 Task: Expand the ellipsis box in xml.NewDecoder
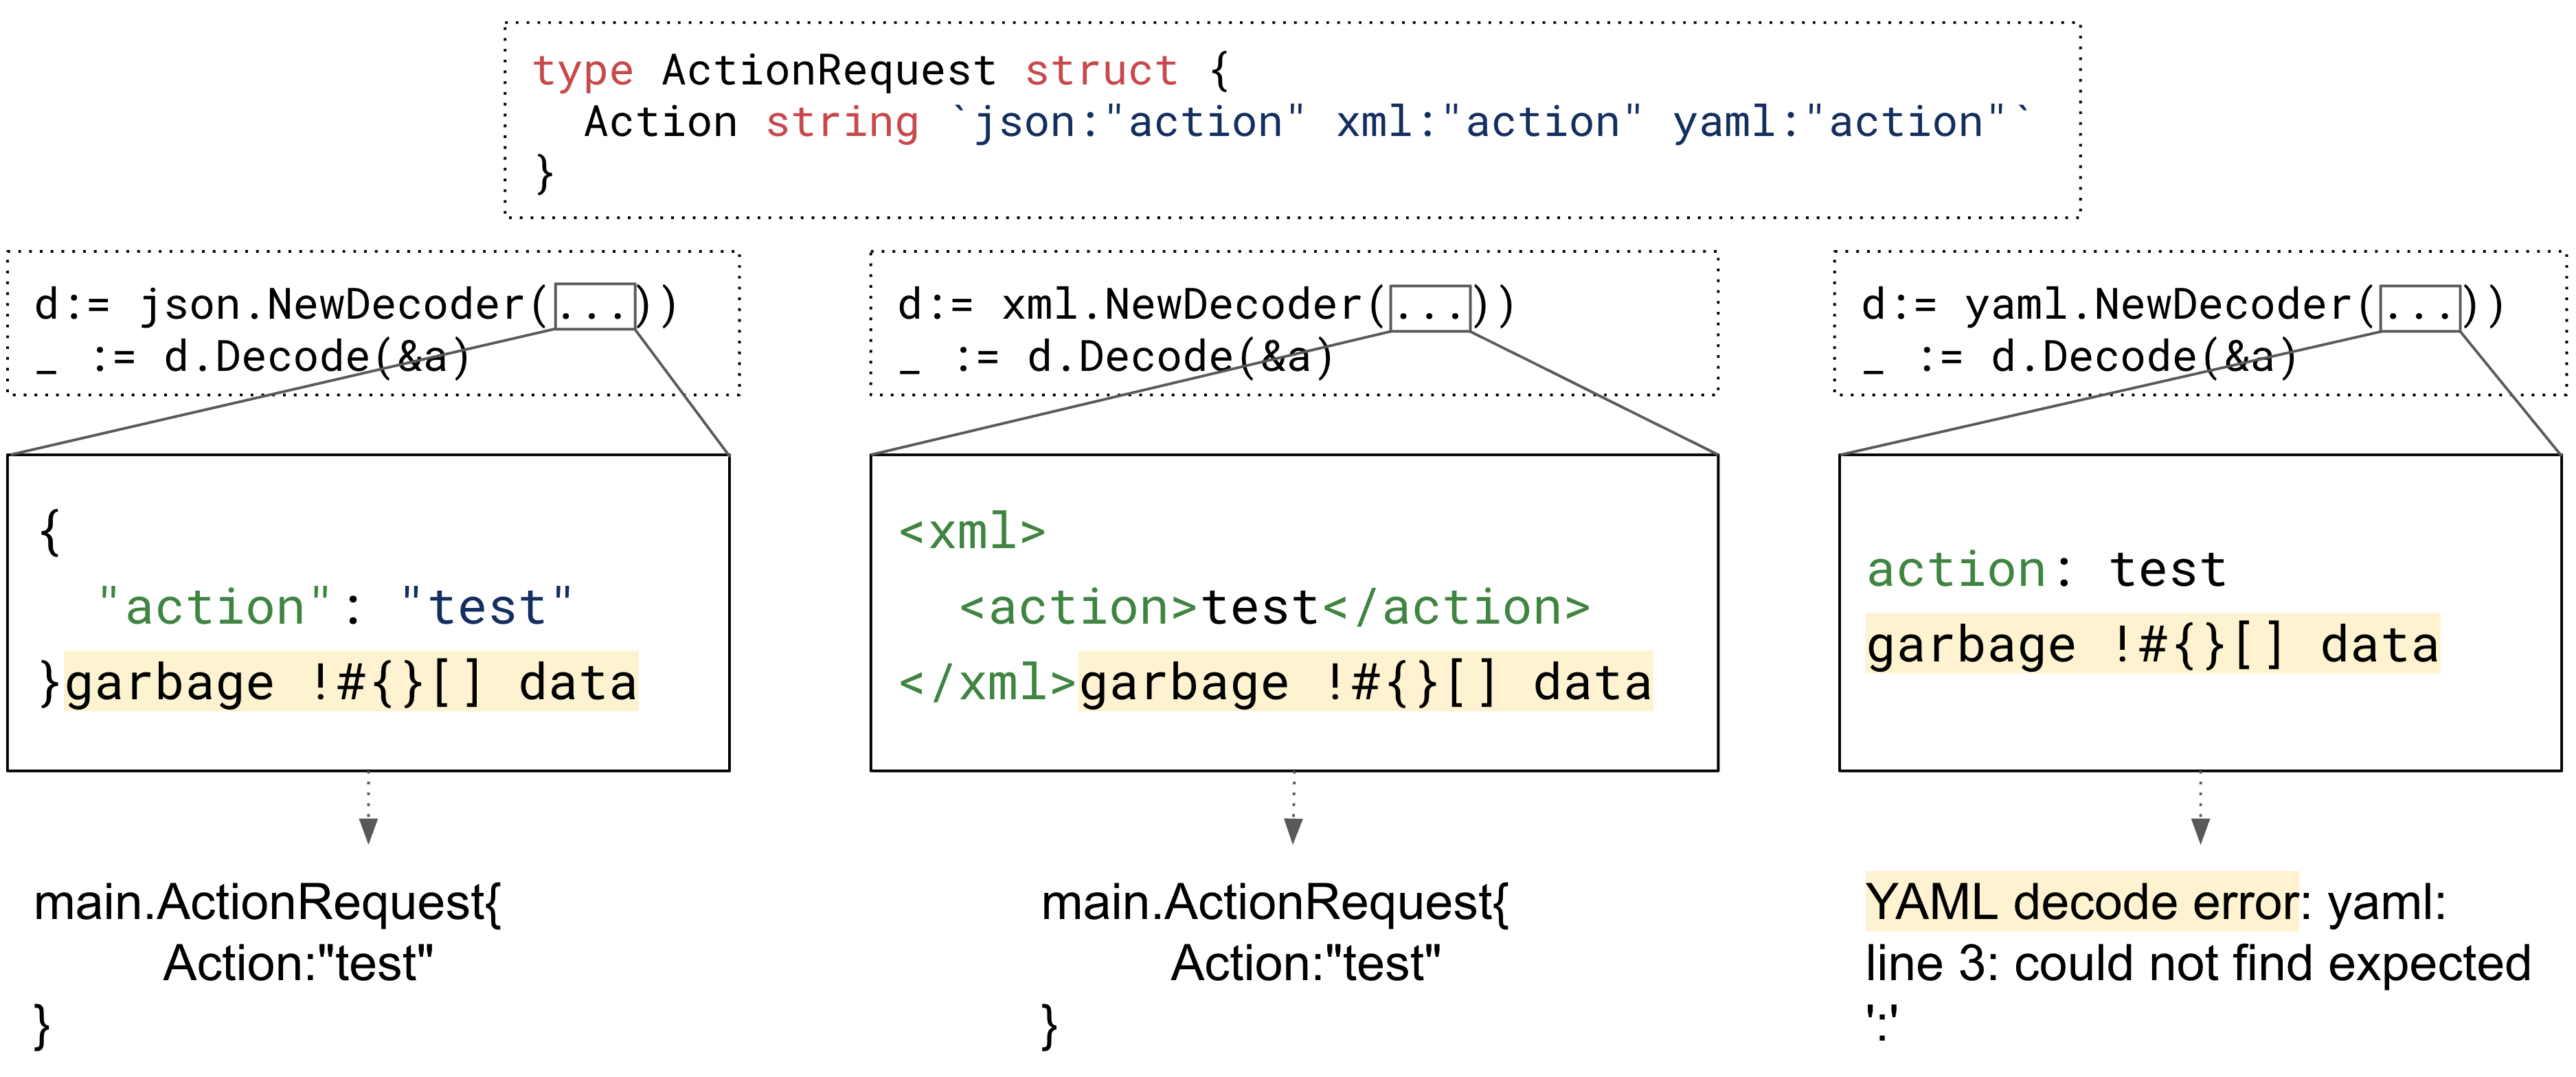coord(1430,306)
